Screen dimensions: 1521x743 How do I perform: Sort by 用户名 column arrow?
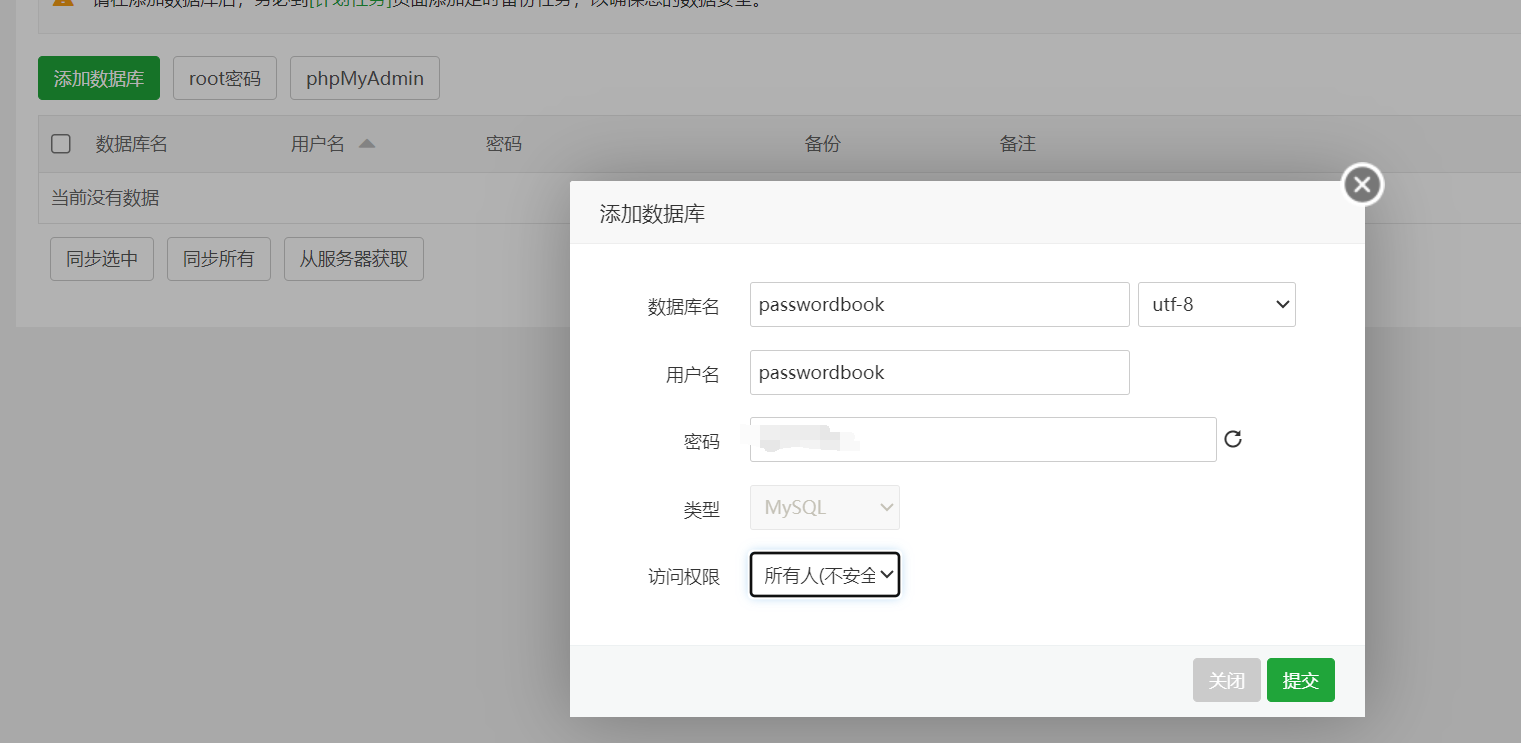point(367,144)
